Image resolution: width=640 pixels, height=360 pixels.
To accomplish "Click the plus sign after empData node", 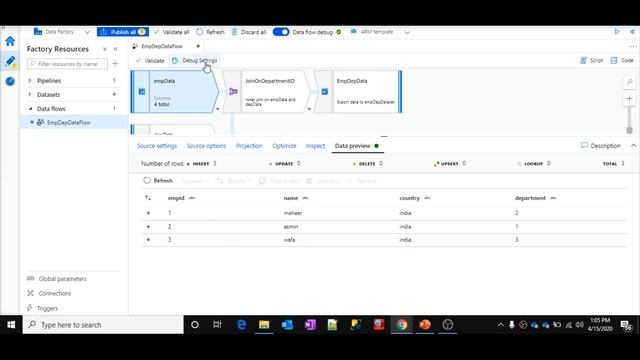I will 218,109.
